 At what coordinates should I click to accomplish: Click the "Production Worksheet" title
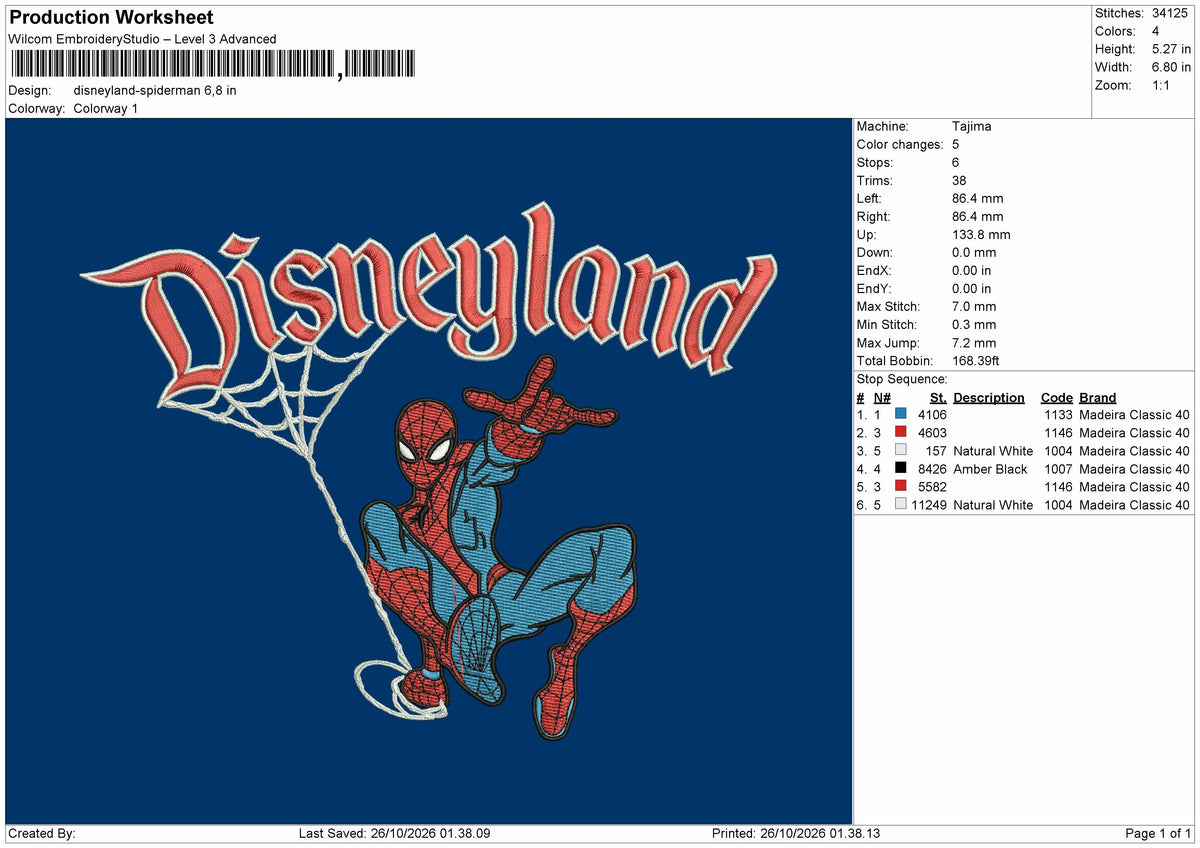tap(111, 18)
